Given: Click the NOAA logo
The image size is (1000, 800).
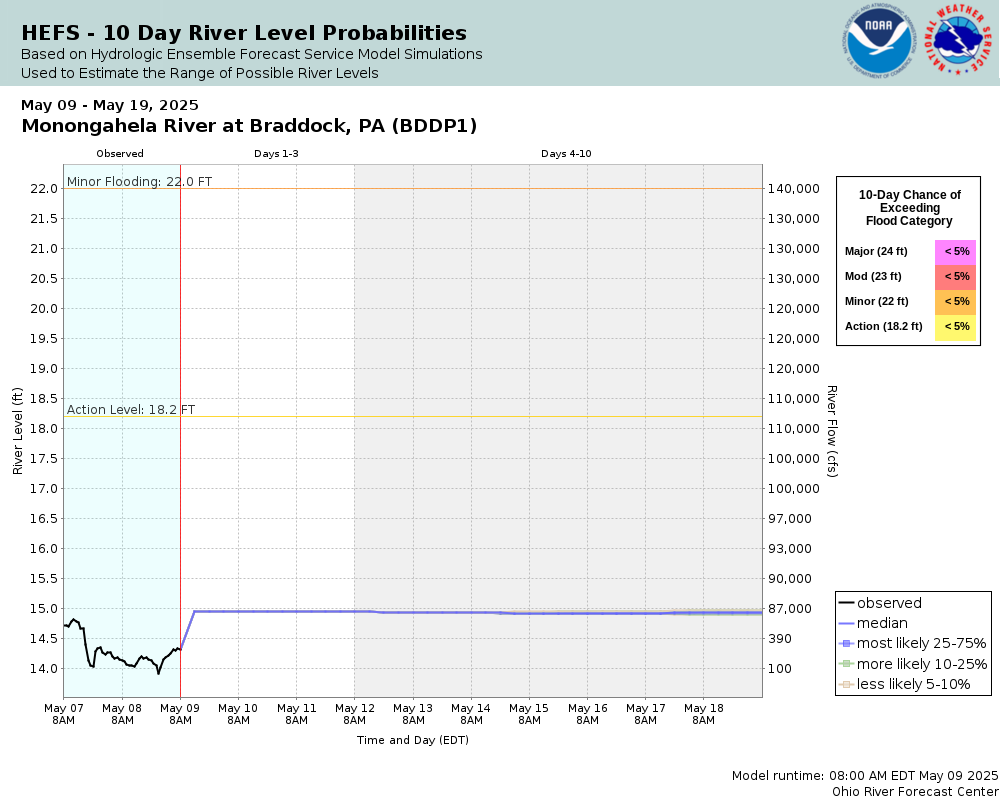Looking at the screenshot, I should coord(879,42).
